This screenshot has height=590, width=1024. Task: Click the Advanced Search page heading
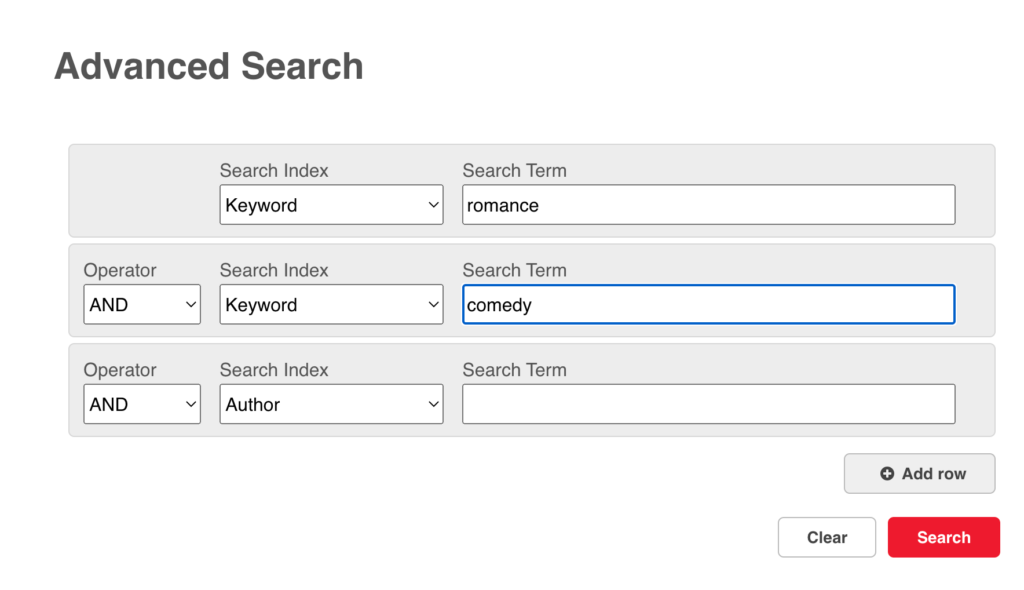[x=208, y=67]
